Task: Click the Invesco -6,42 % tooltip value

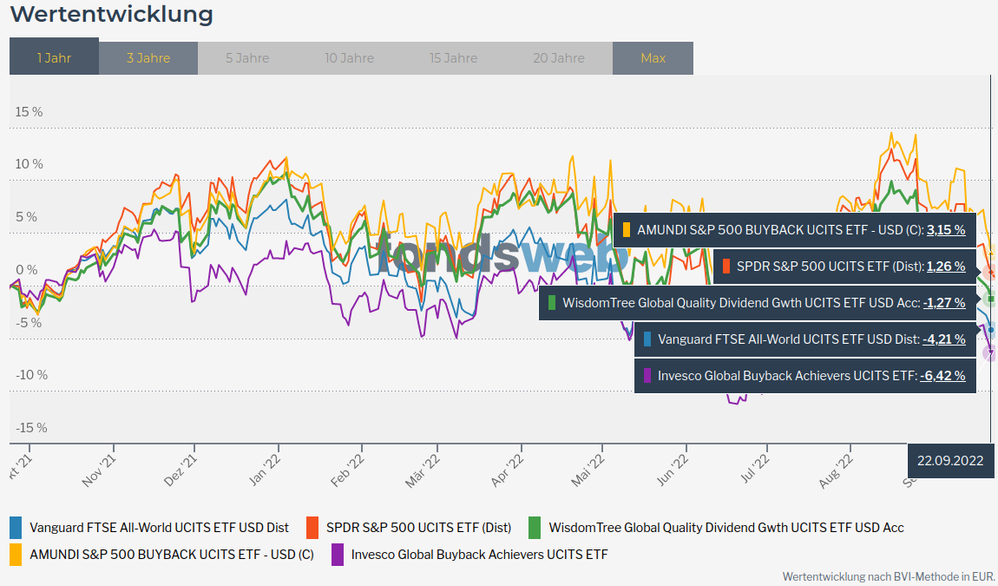Action: click(x=943, y=376)
